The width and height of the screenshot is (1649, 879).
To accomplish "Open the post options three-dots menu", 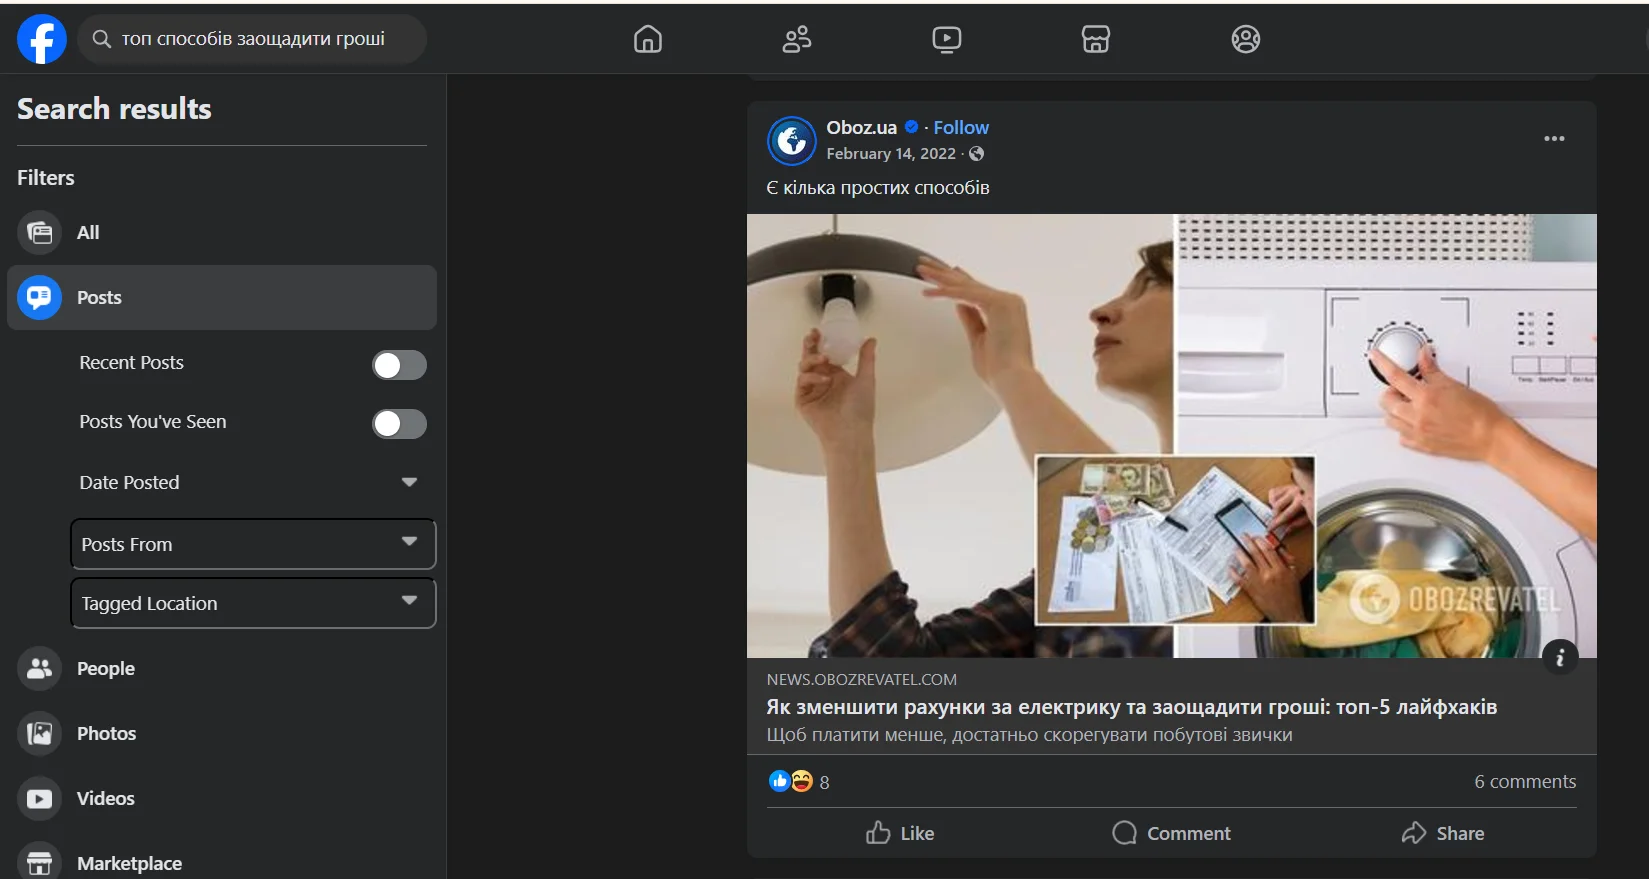I will point(1554,139).
